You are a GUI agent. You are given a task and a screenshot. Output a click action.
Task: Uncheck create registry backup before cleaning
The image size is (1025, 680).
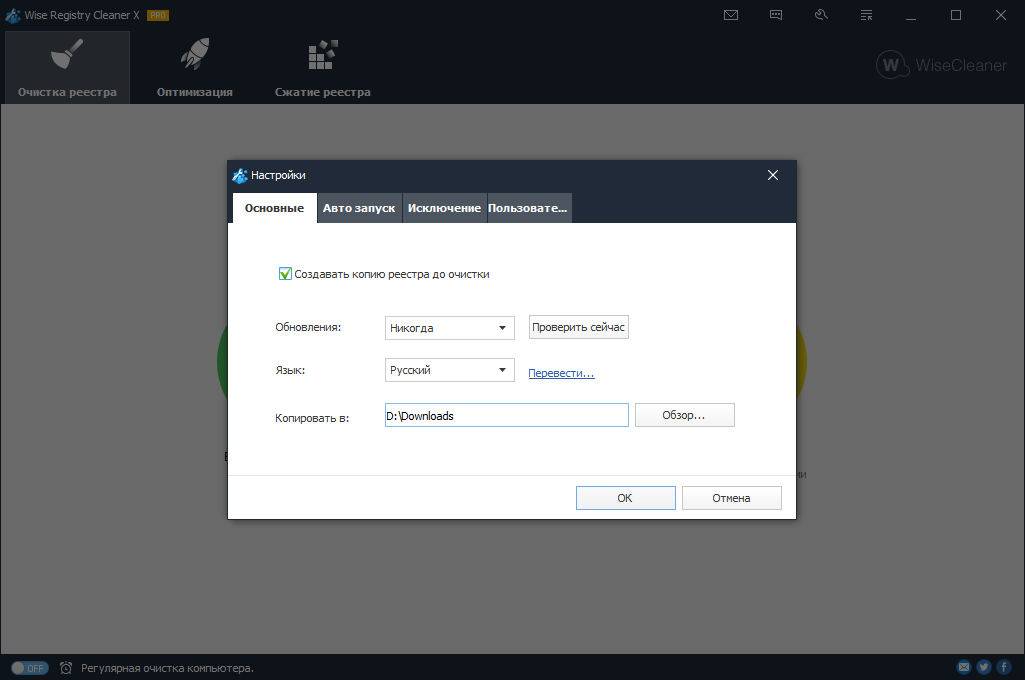[285, 274]
